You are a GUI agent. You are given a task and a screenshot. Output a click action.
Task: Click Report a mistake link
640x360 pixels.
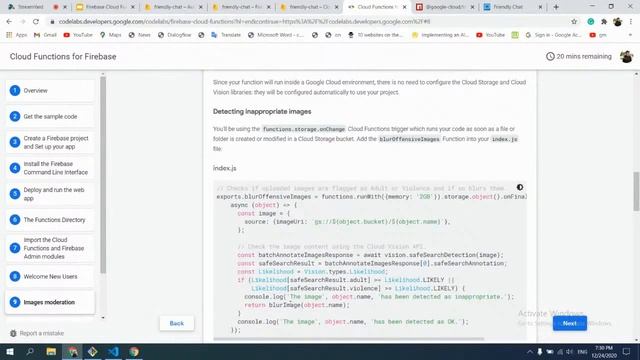[x=37, y=333]
